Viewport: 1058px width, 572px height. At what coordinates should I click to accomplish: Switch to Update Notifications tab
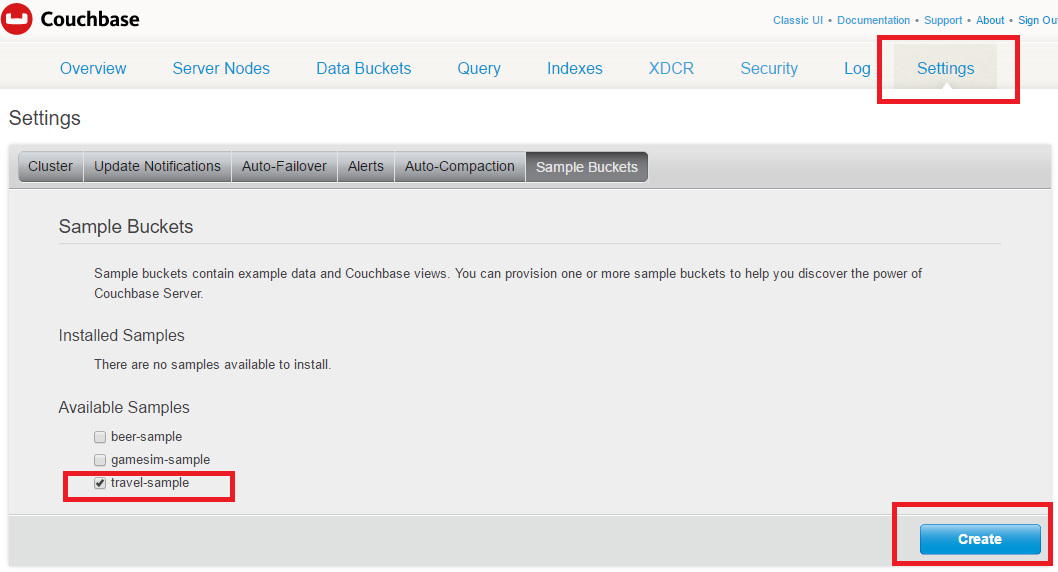point(157,167)
